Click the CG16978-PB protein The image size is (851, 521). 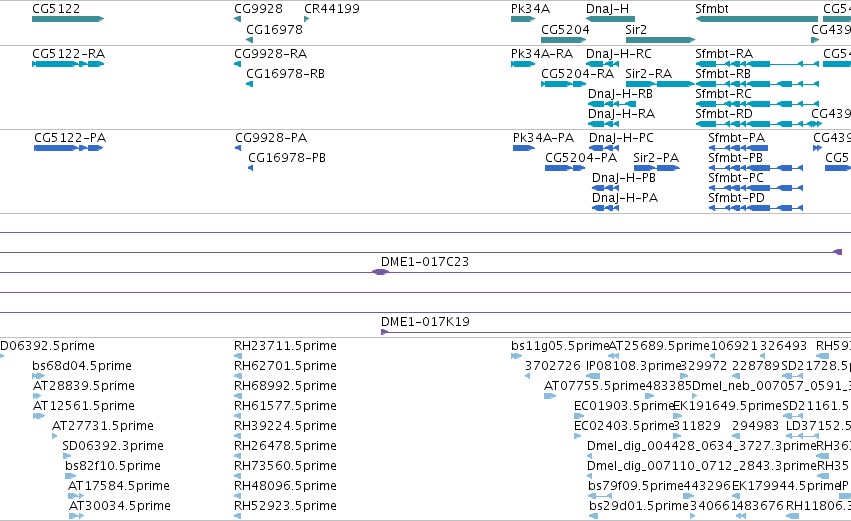pos(251,168)
